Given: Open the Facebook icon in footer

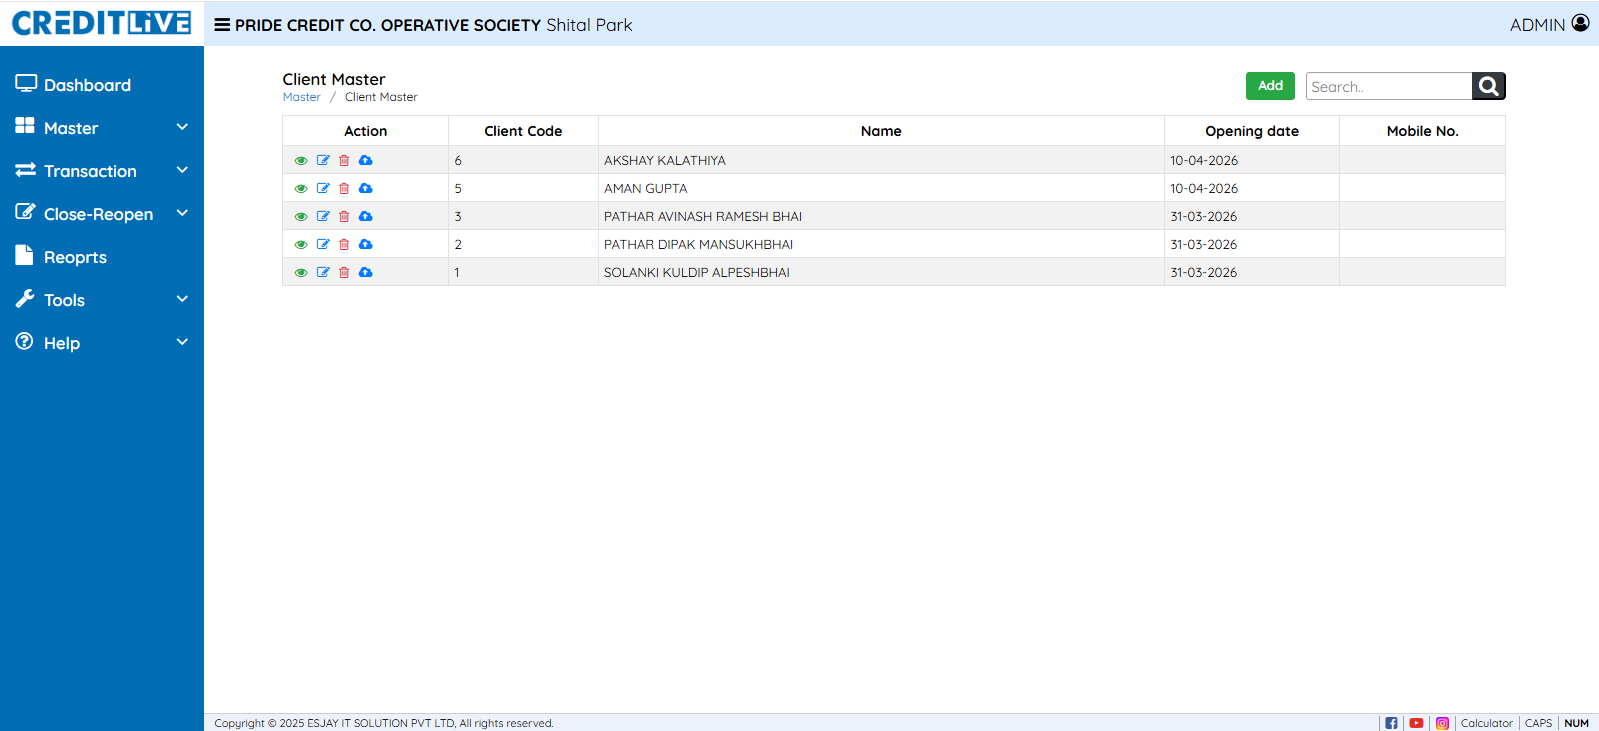Looking at the screenshot, I should 1391,723.
